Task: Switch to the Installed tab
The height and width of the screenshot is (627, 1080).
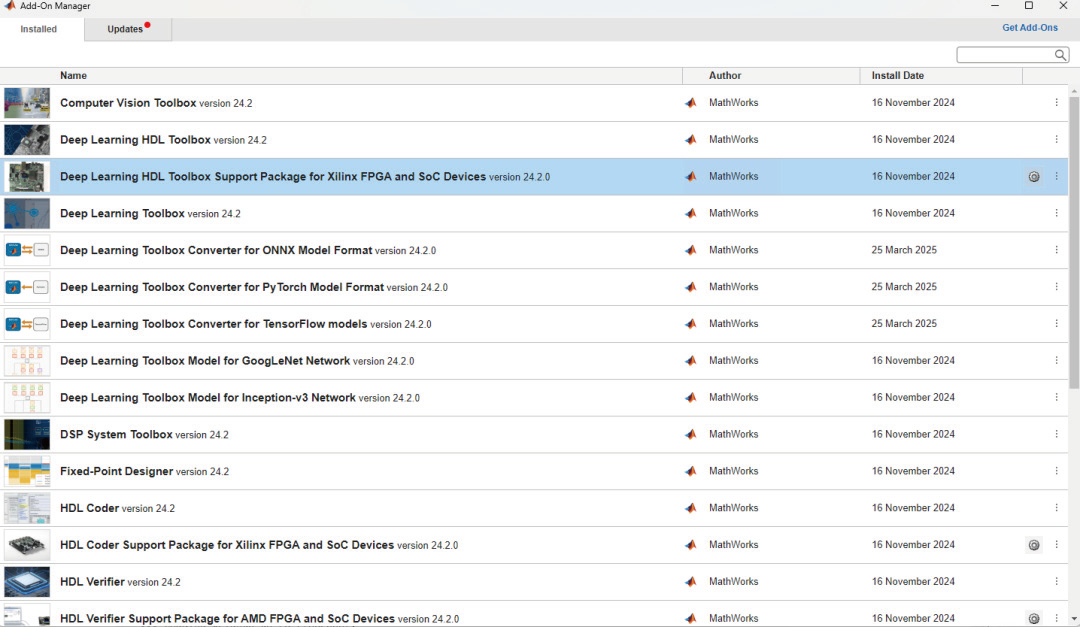Action: pos(39,29)
